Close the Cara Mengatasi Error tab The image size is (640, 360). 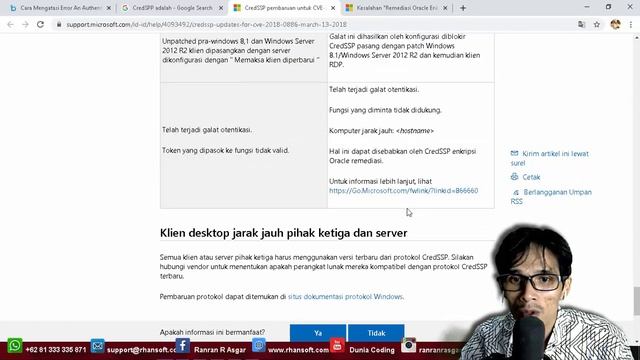point(109,8)
